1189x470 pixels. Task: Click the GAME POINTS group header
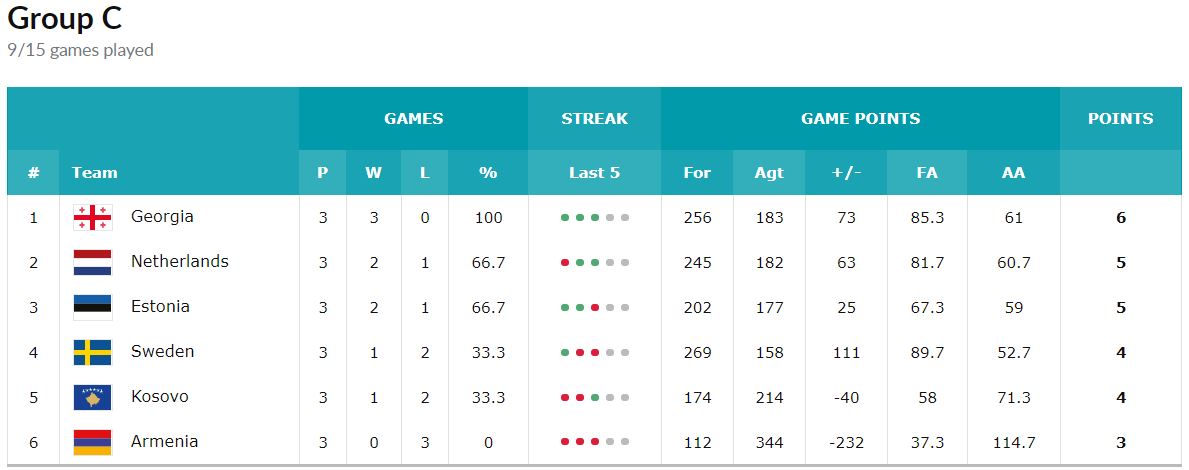click(x=861, y=119)
